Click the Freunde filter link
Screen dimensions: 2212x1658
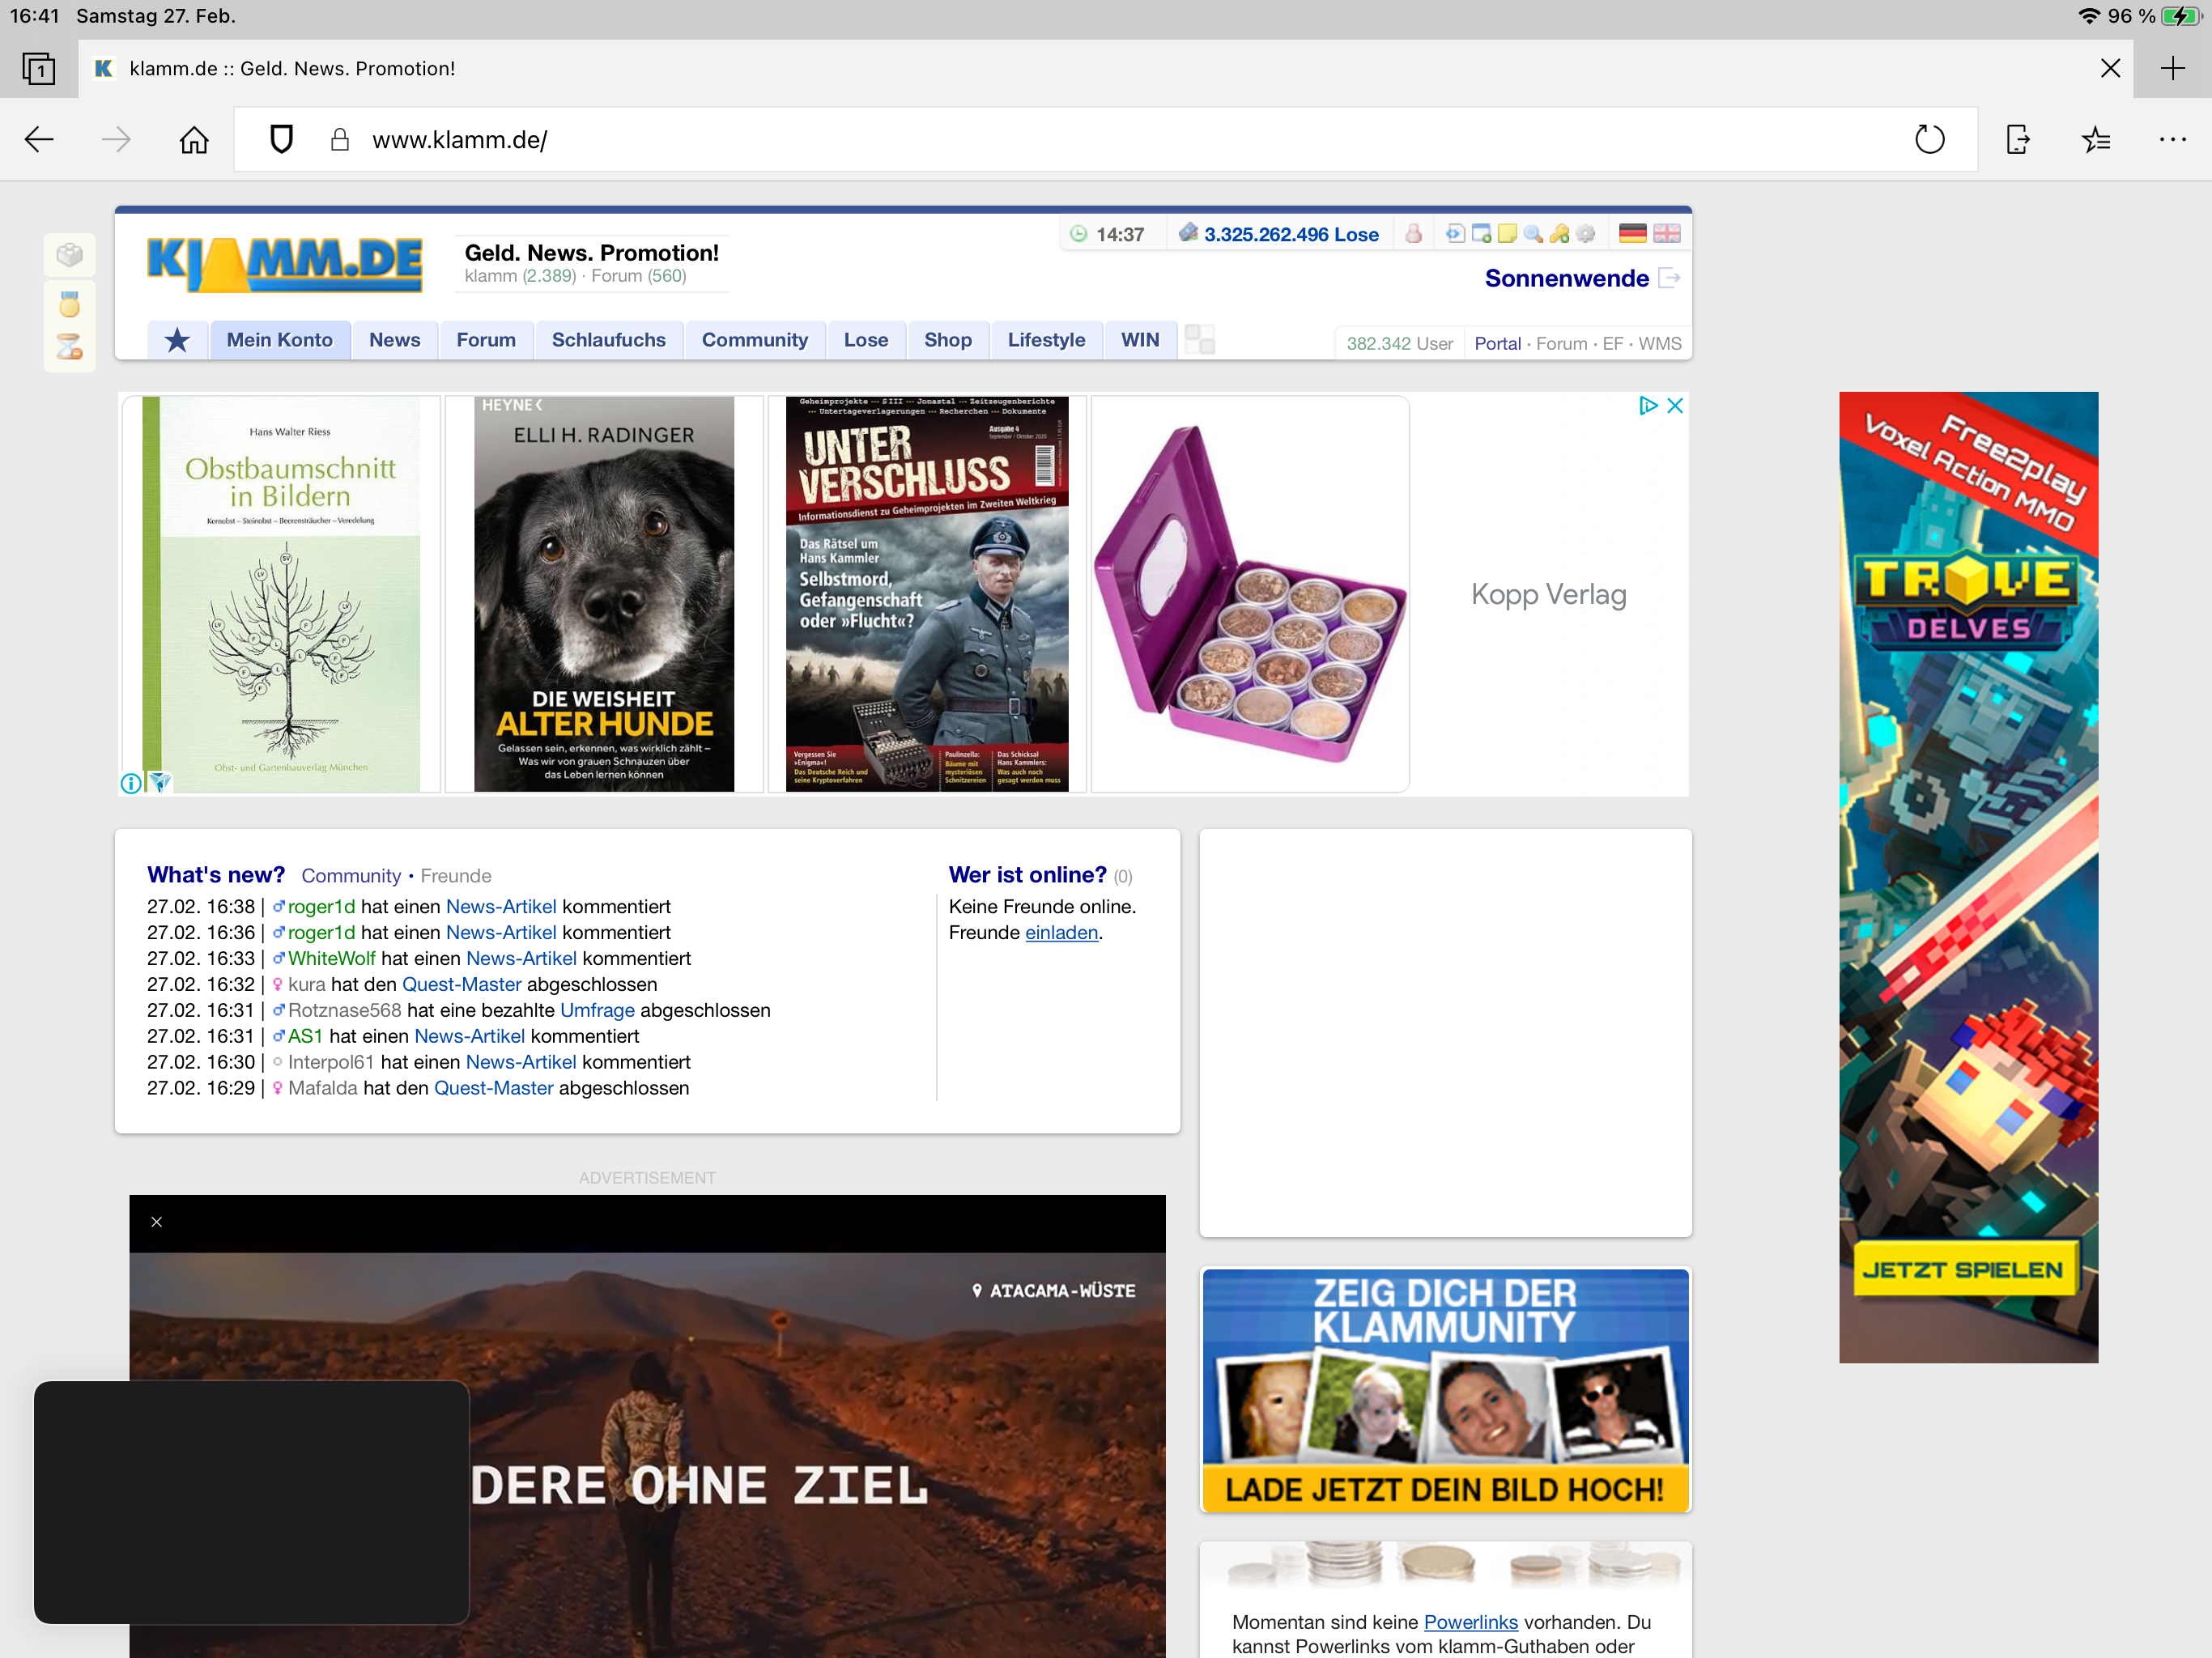click(455, 876)
